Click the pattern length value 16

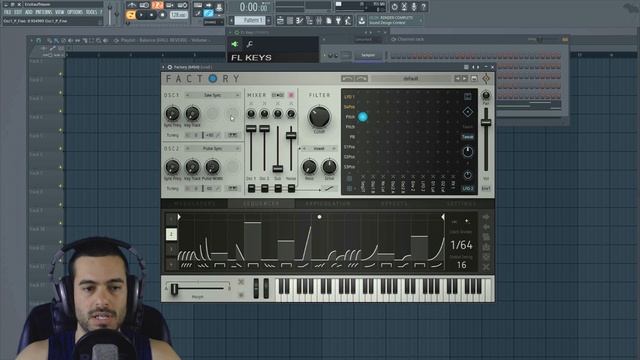462,265
